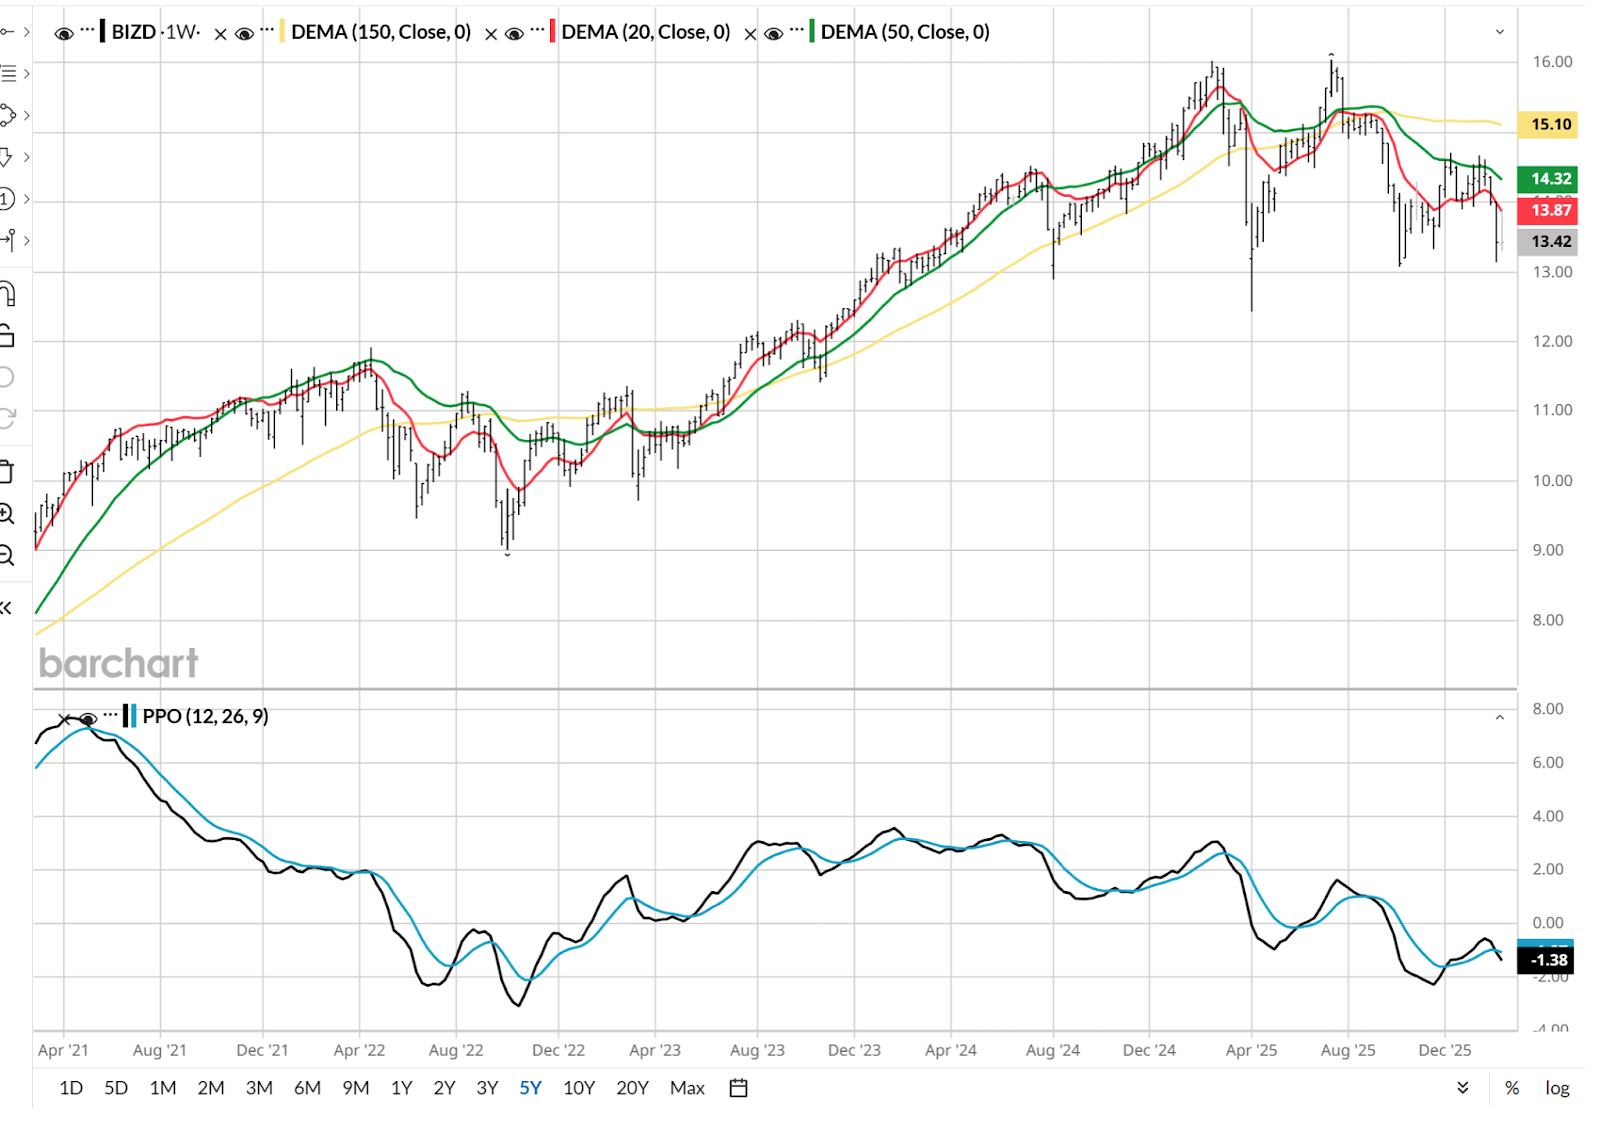Open more options dots for PPO
This screenshot has width=1600, height=1145.
coord(110,715)
